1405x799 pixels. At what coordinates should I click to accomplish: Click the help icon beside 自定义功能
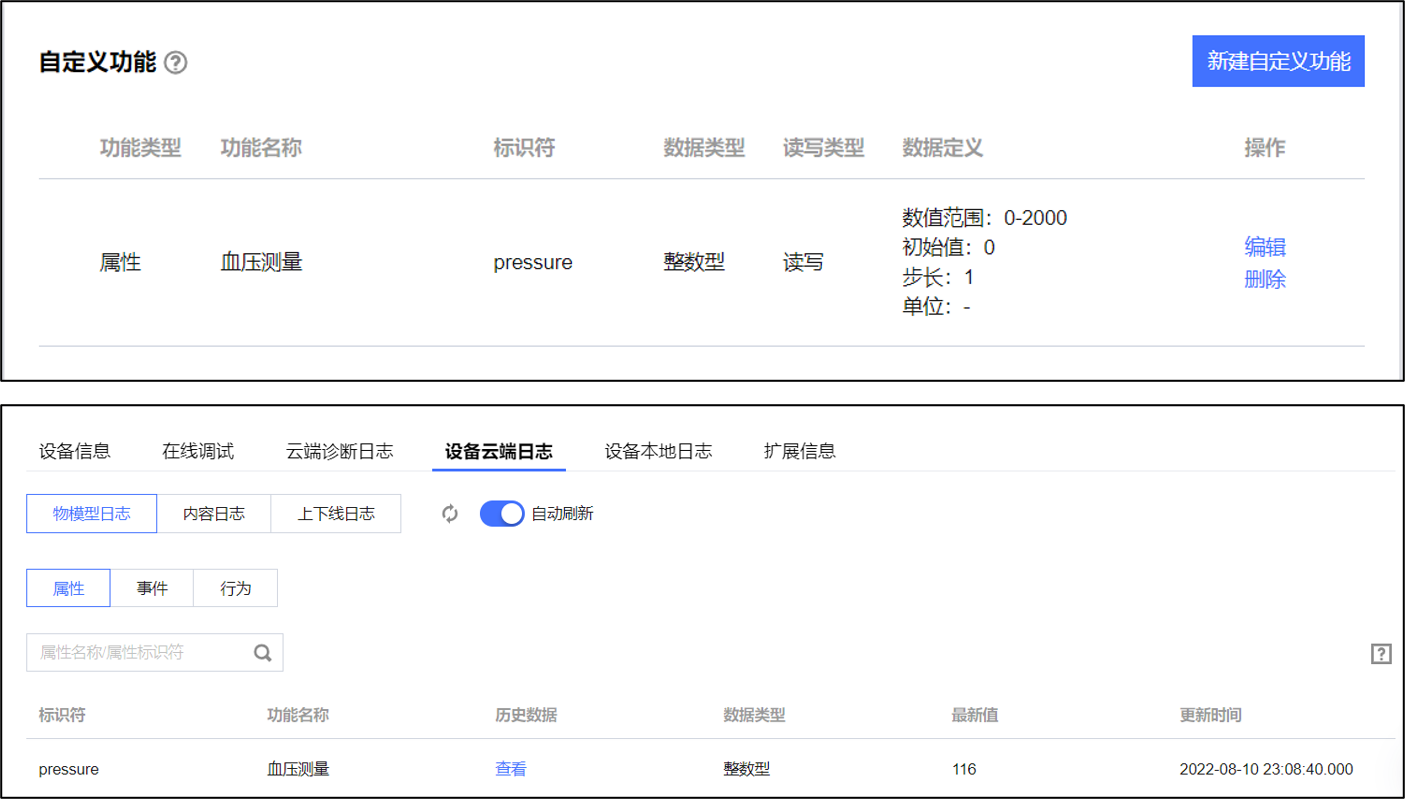[175, 63]
